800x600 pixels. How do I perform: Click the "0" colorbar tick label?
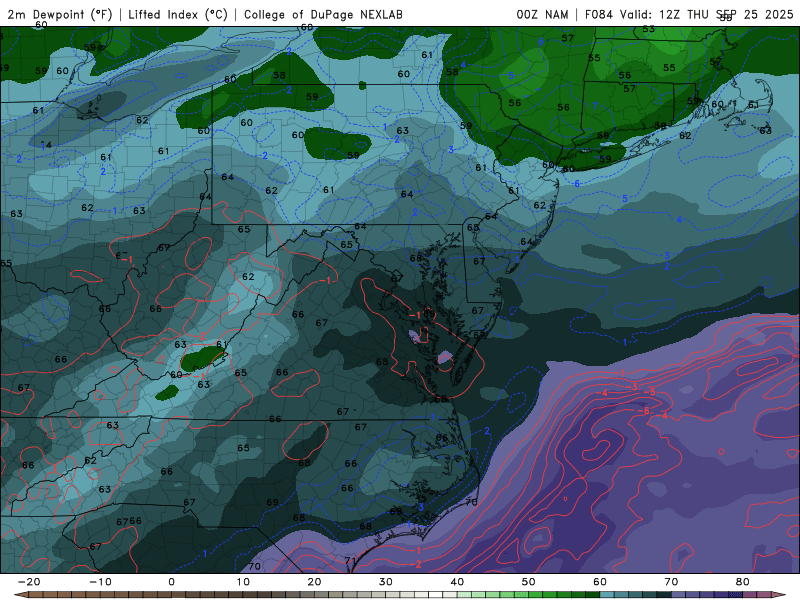[171, 582]
